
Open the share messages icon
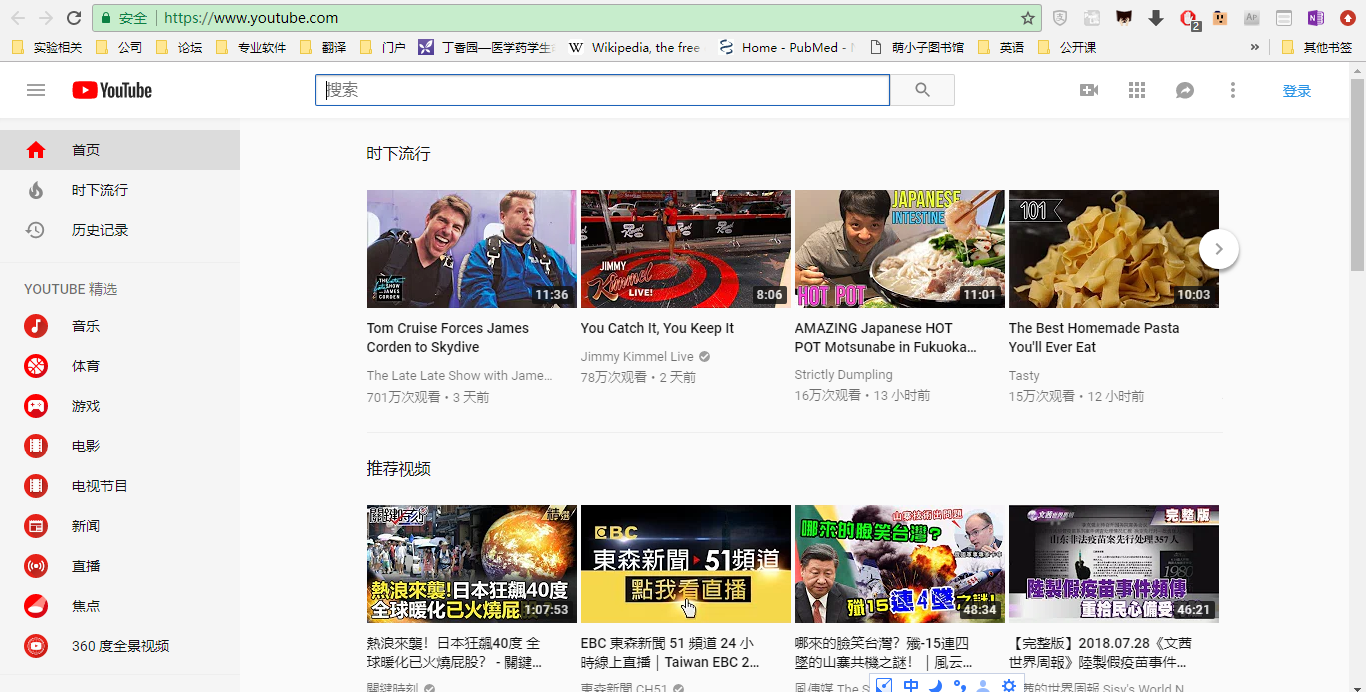point(1185,90)
